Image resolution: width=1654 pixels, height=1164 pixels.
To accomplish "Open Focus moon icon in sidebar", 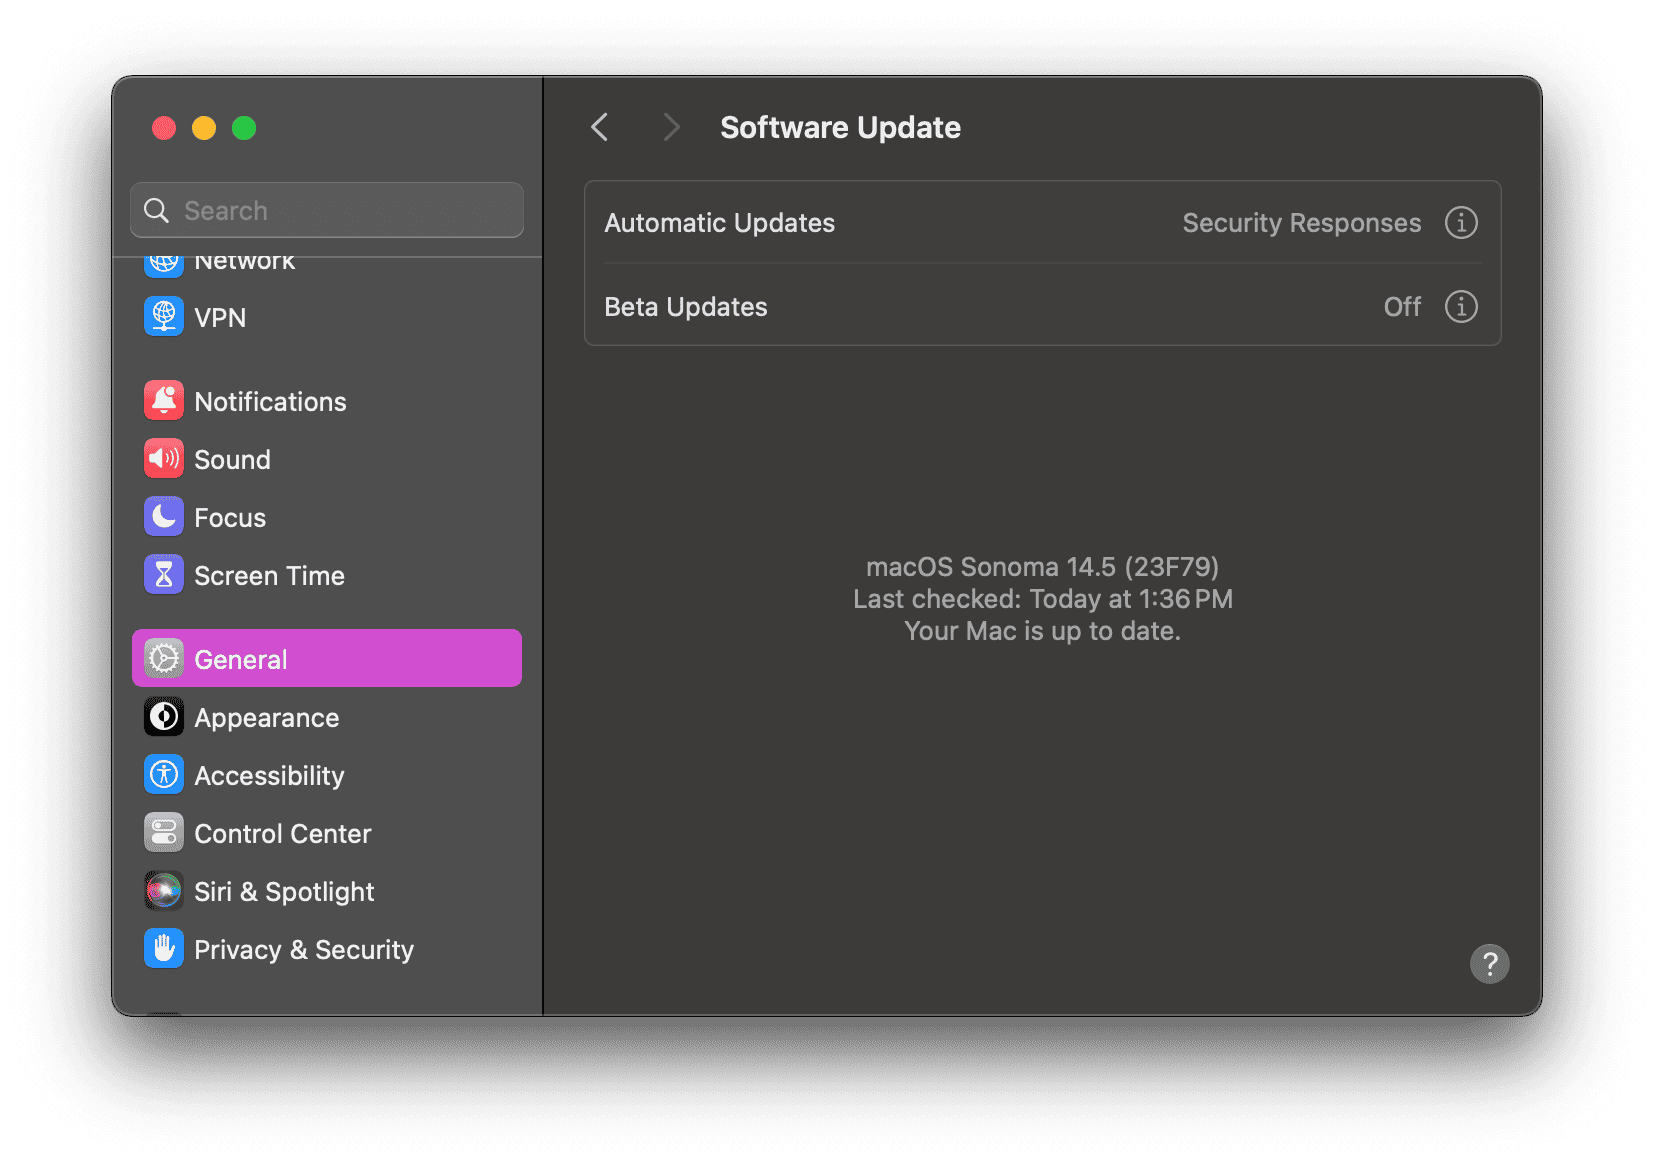I will tap(164, 517).
